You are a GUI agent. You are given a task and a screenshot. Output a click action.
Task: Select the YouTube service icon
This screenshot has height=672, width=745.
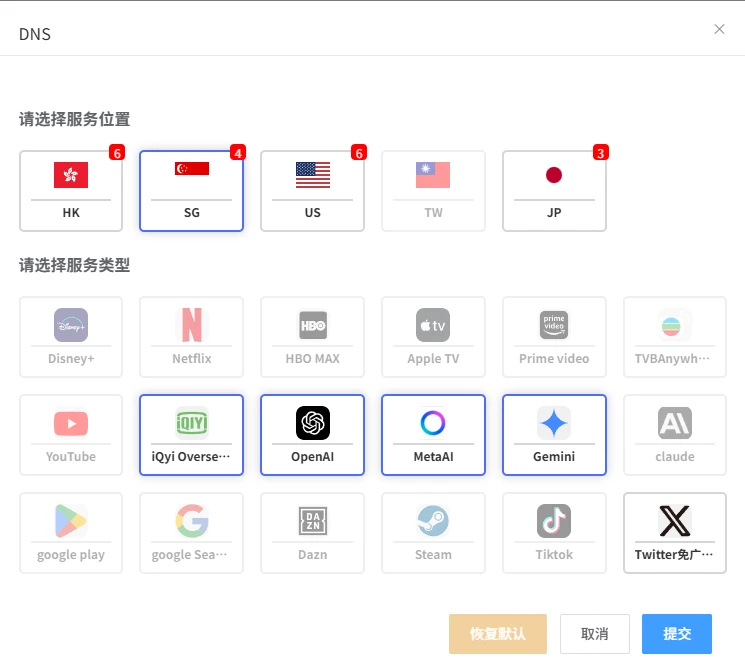[x=71, y=423]
